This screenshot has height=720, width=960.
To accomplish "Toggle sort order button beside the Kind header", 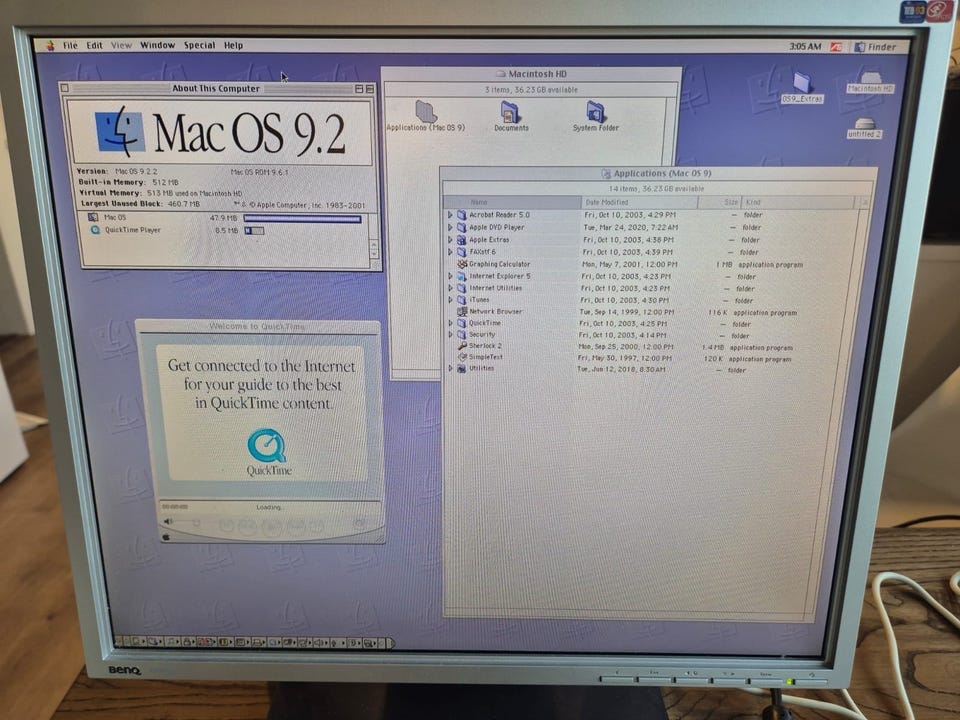I will pyautogui.click(x=863, y=202).
